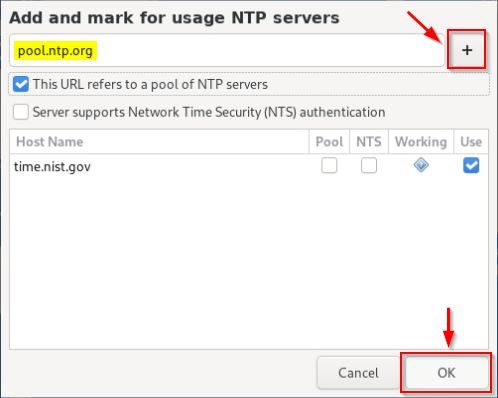Screen dimensions: 498x398
Task: Click the plus button to add server
Action: pyautogui.click(x=467, y=50)
